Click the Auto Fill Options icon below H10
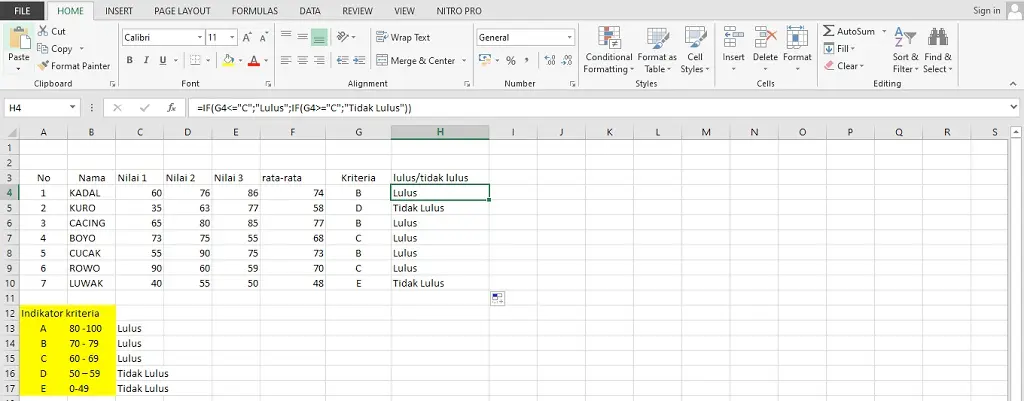 coord(498,298)
